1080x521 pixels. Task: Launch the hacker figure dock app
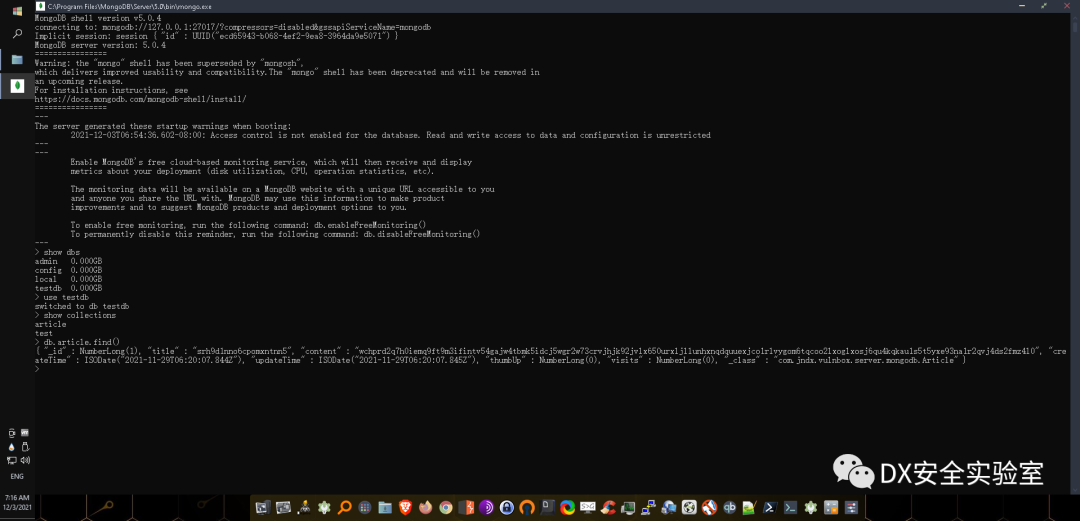(303, 508)
